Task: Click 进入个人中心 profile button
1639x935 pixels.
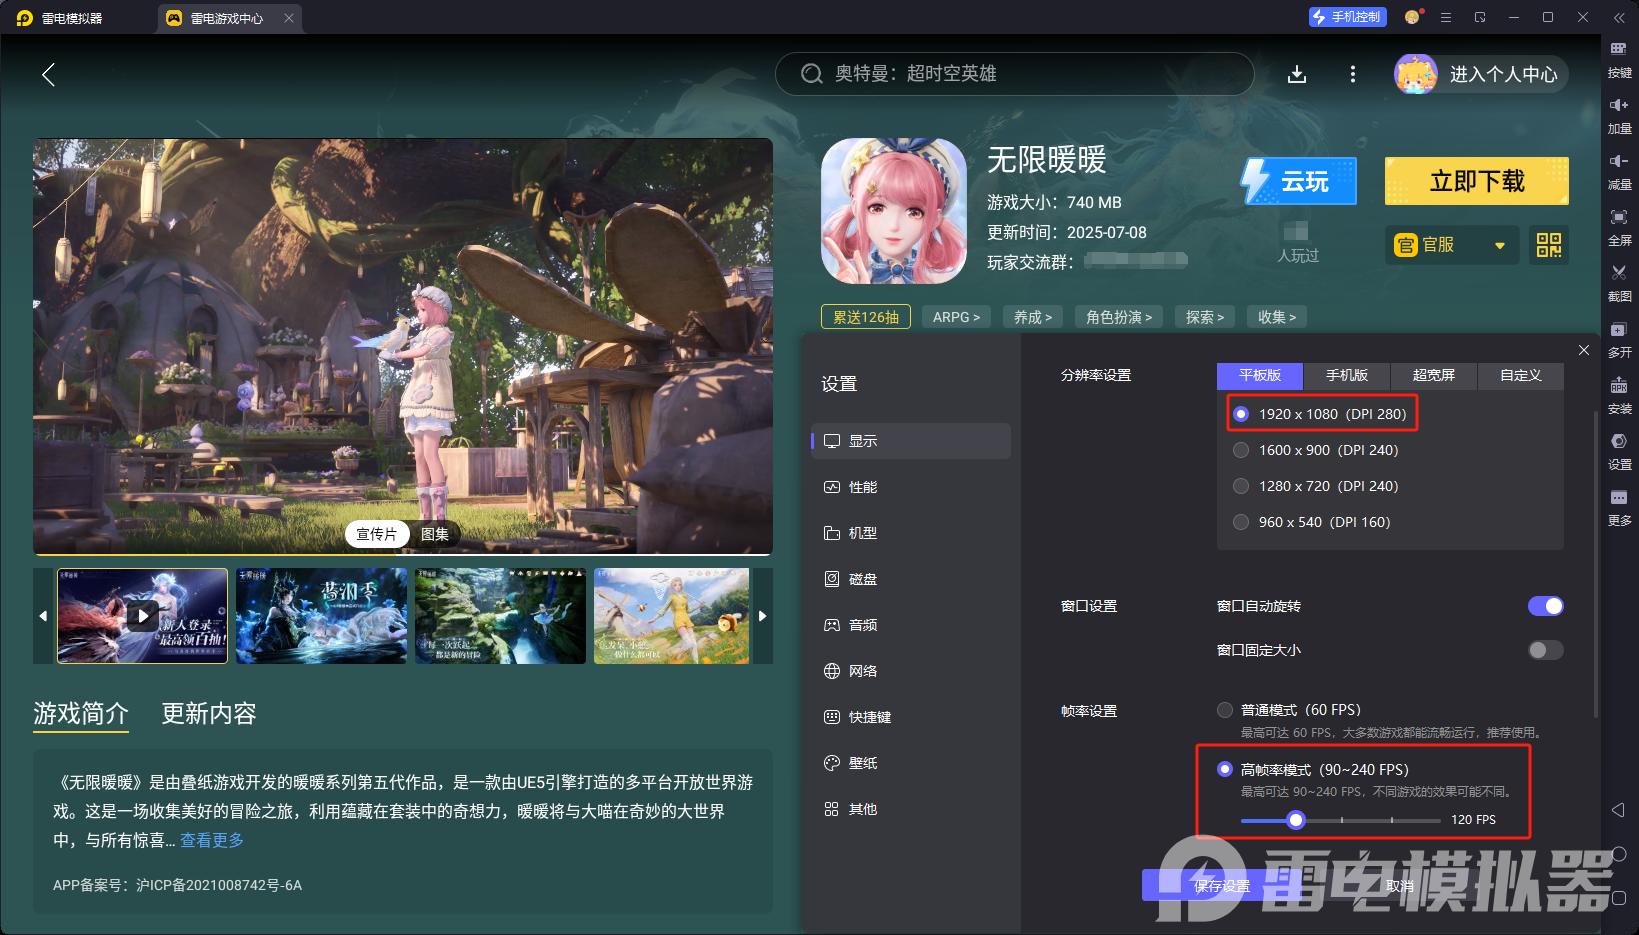Action: [1481, 74]
